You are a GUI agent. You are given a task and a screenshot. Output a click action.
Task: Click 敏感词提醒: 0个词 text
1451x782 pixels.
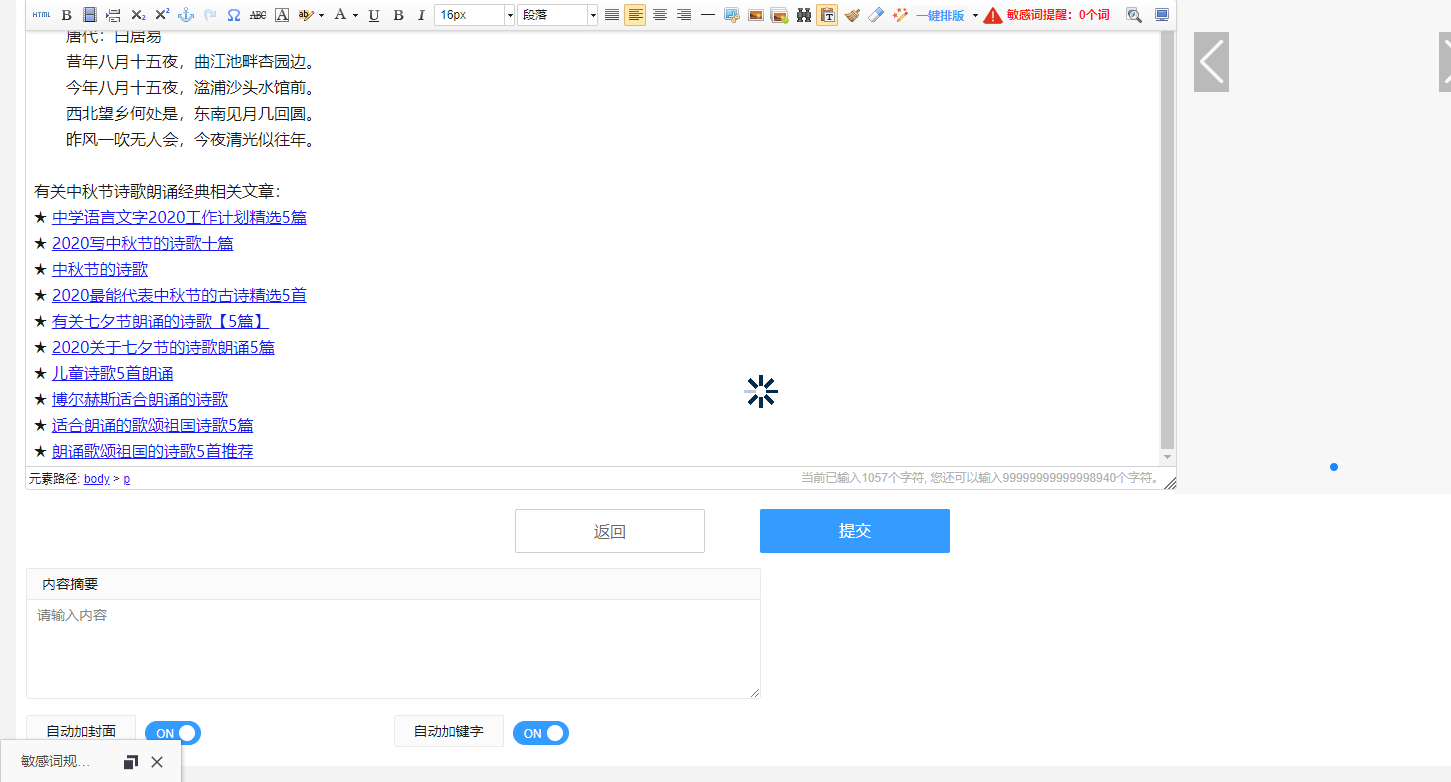1058,15
